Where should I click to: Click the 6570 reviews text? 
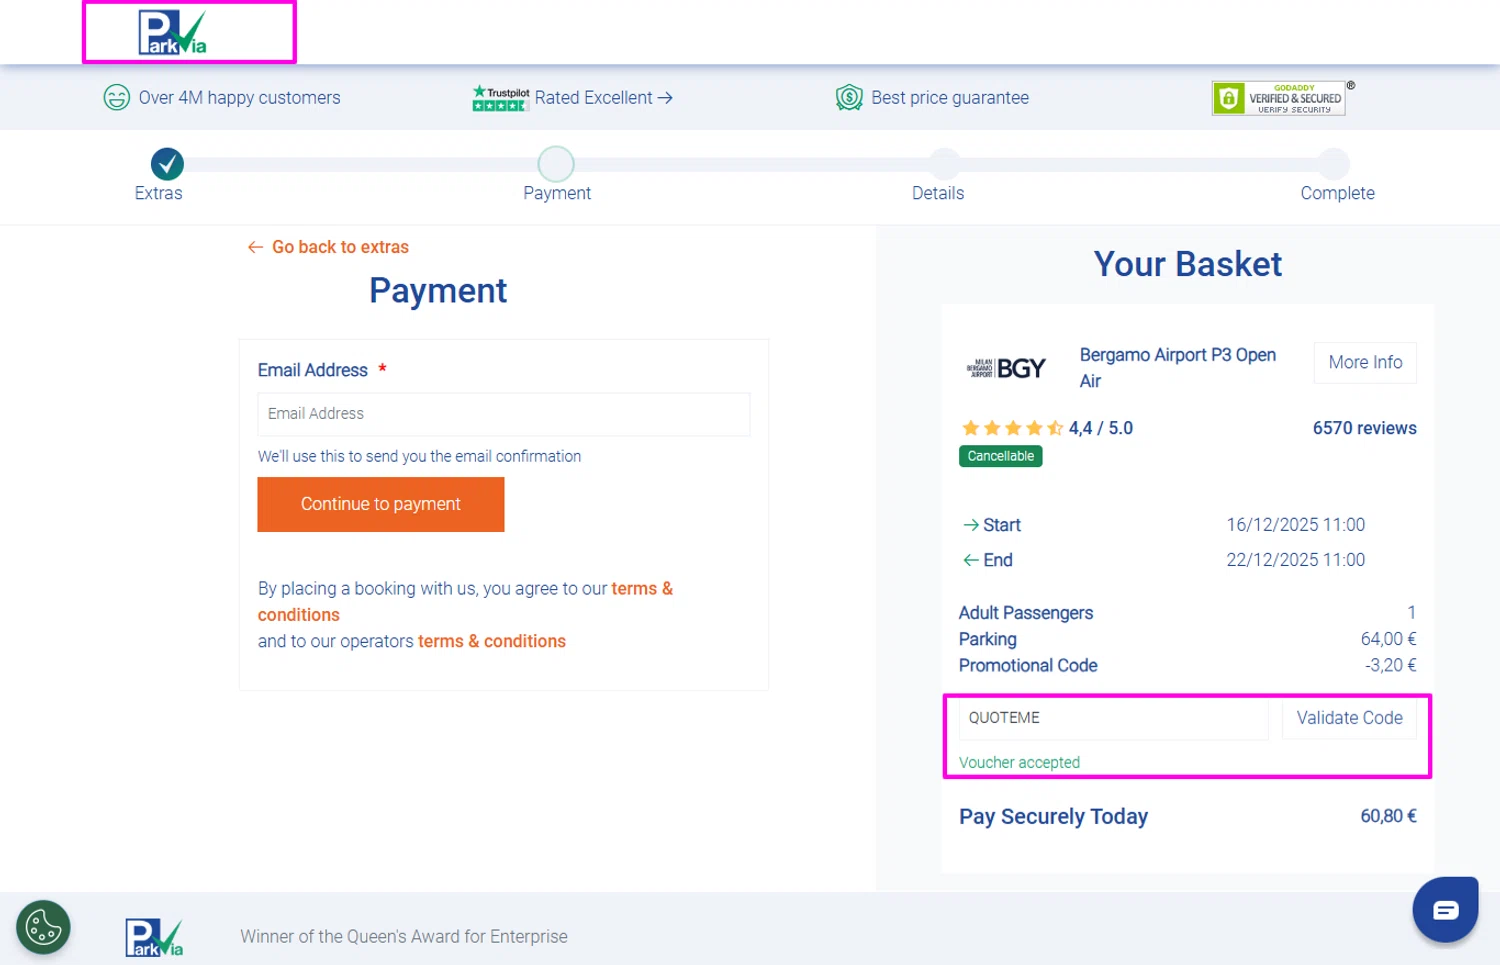click(1364, 428)
